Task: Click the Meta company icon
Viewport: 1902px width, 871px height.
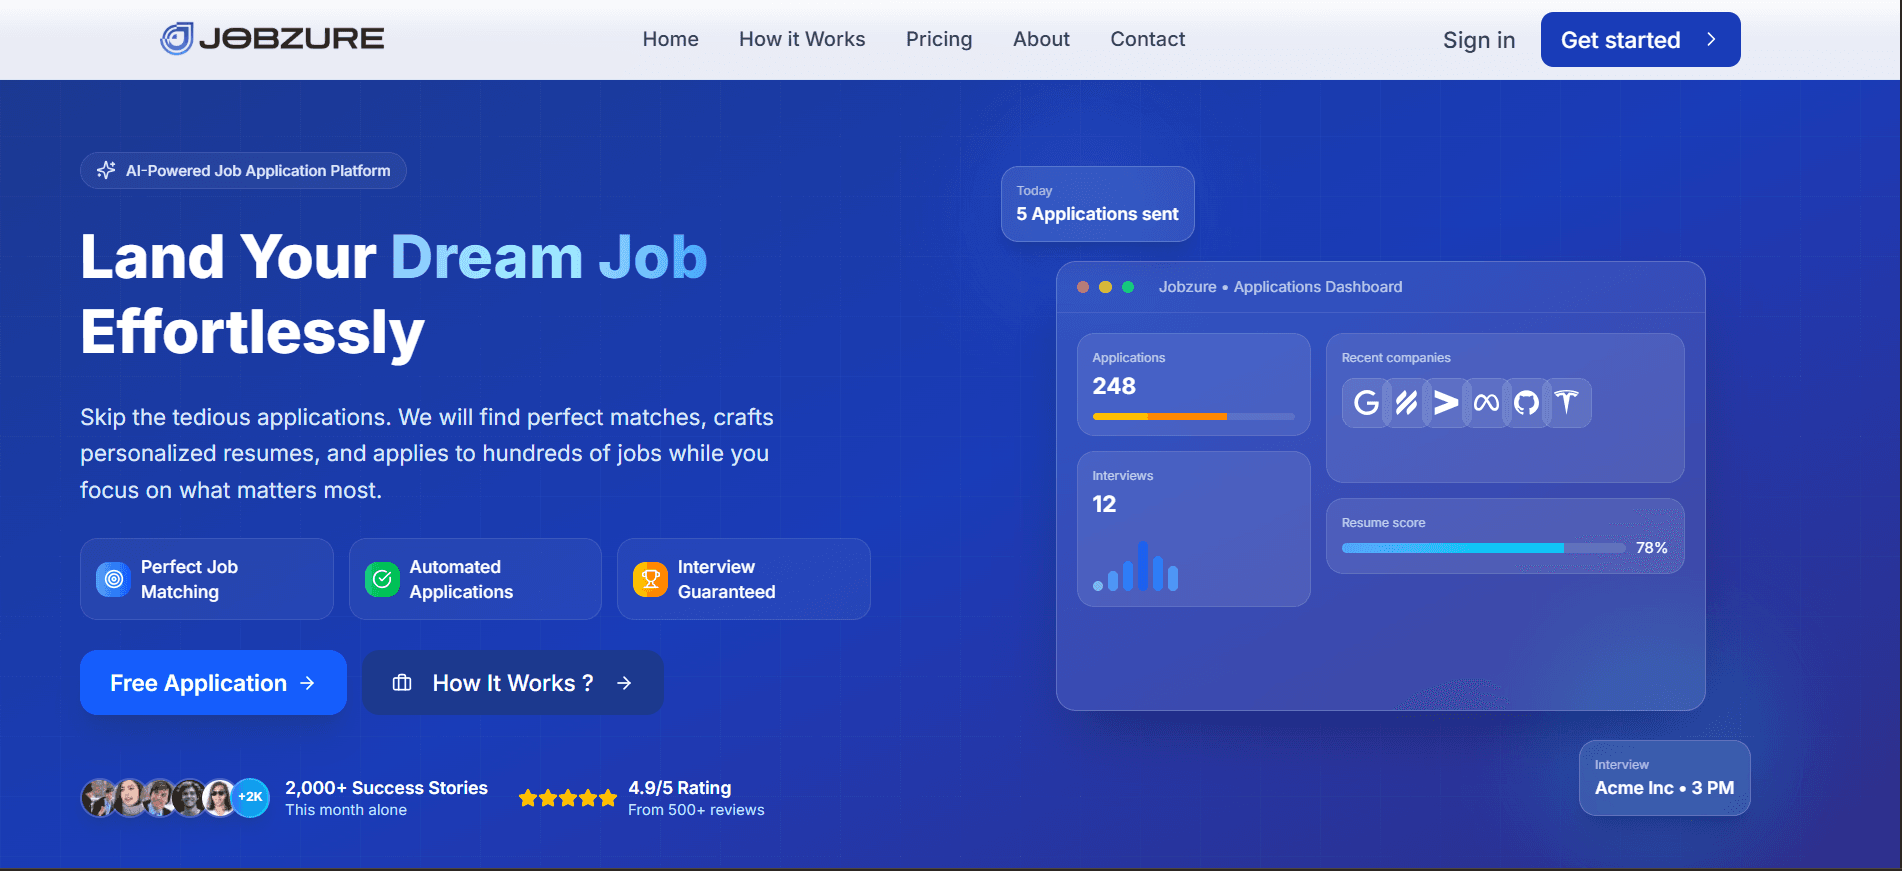Action: point(1486,403)
